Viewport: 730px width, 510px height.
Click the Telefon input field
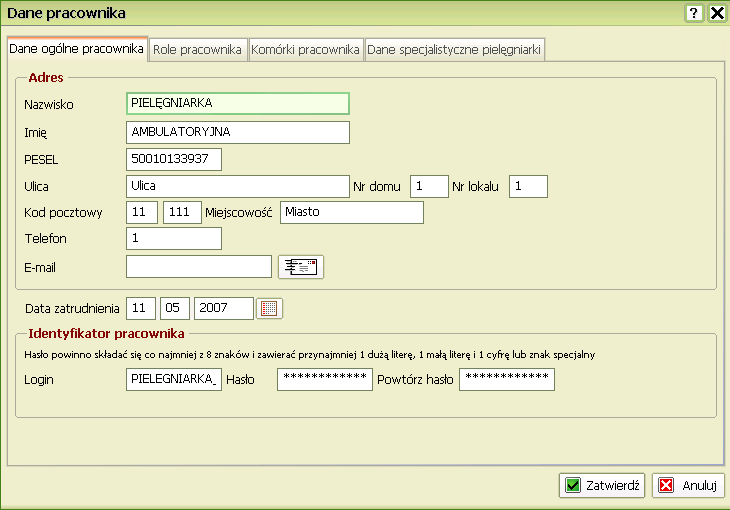[x=174, y=238]
